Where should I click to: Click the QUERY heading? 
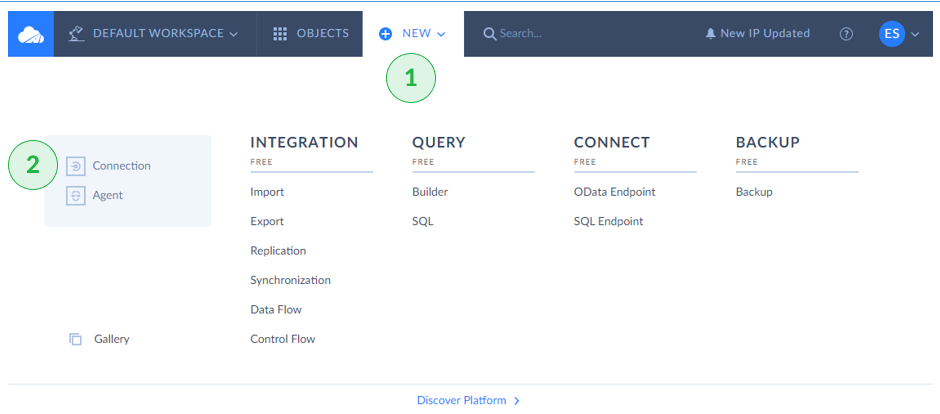[439, 143]
